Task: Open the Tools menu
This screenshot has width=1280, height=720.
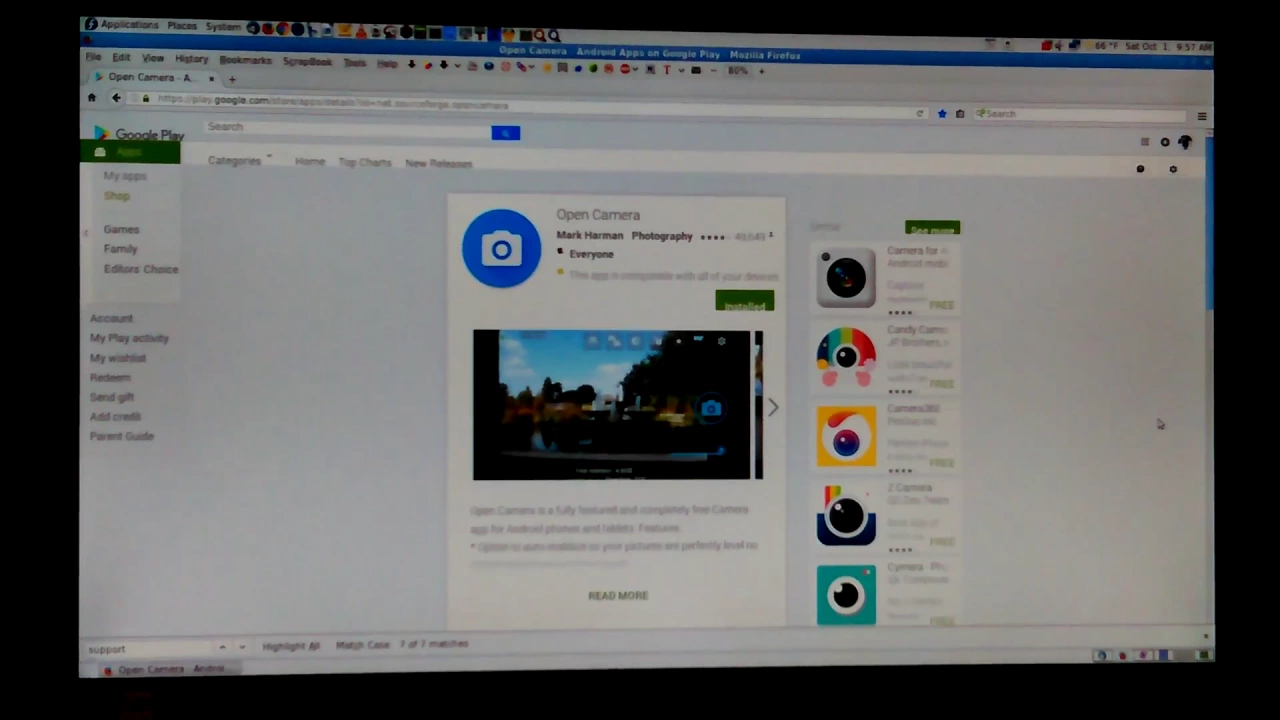Action: (355, 62)
